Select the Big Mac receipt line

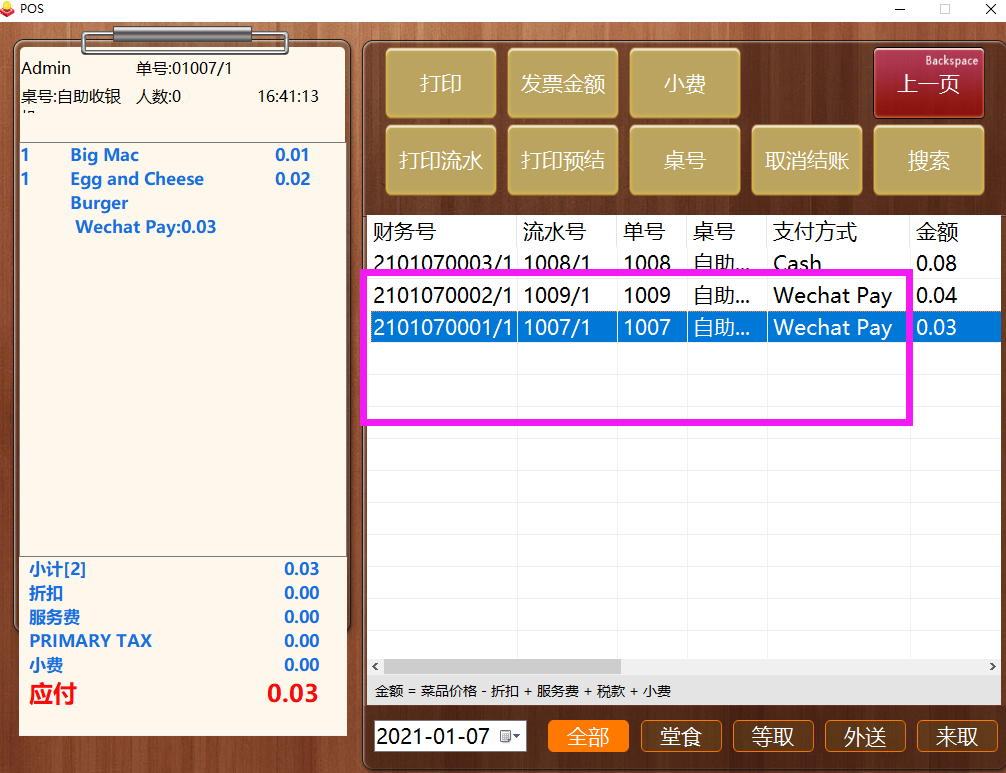click(x=166, y=155)
